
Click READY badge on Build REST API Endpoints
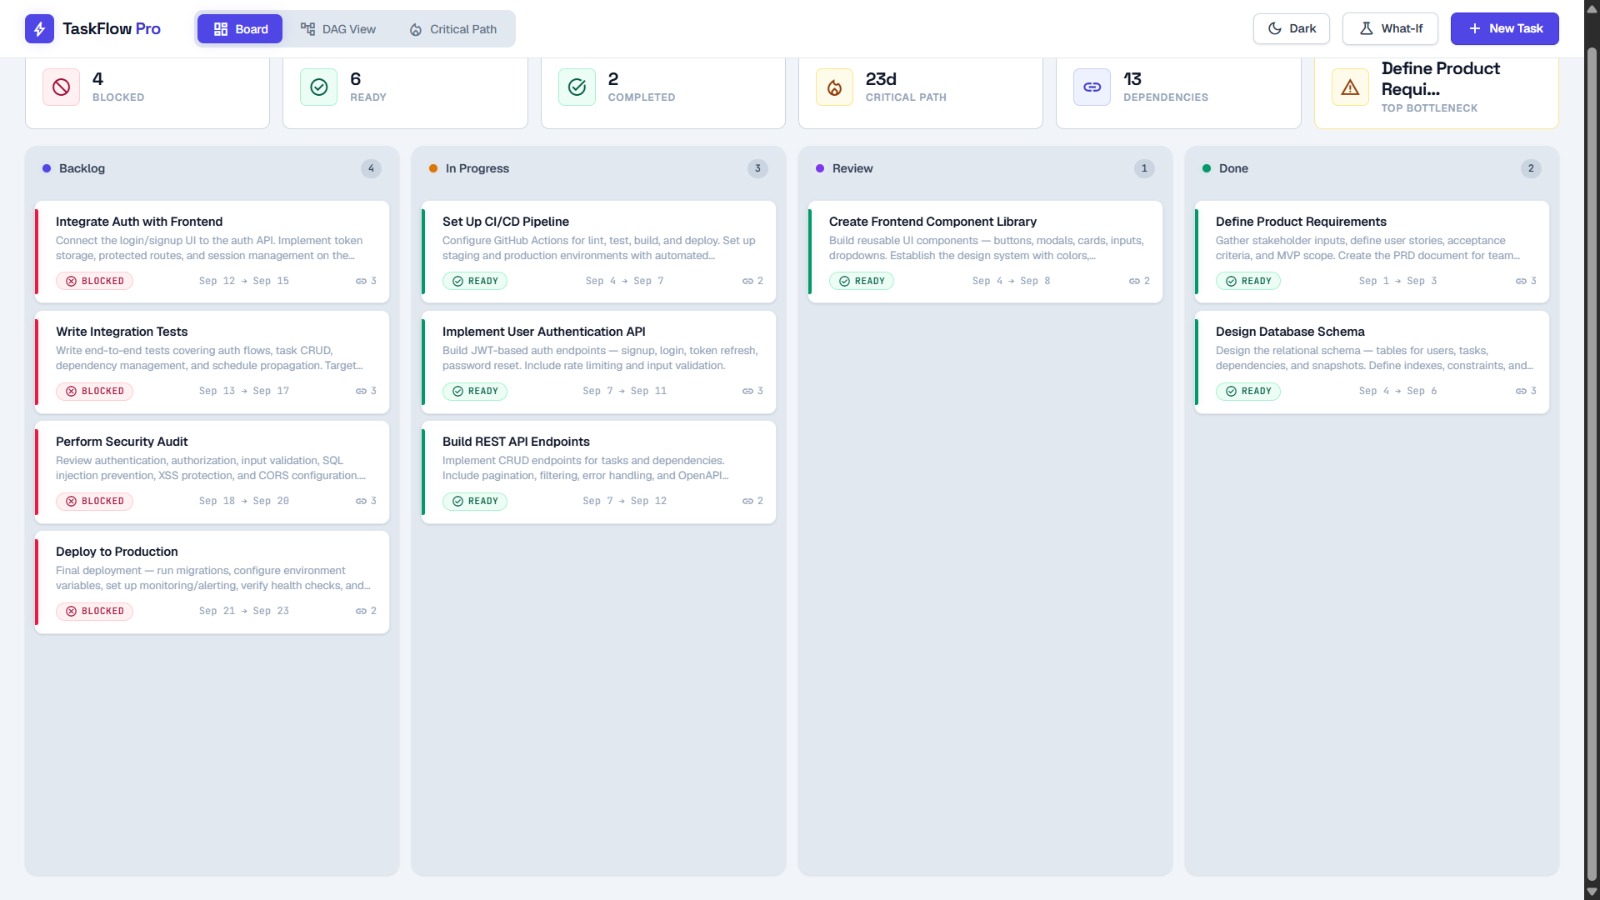475,501
